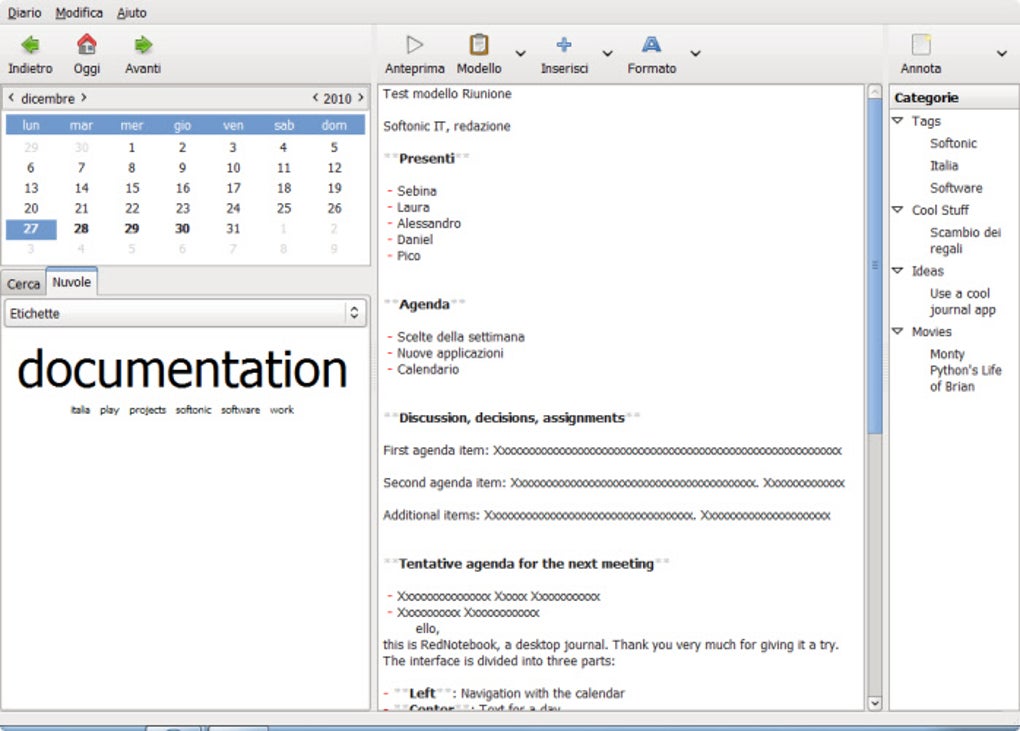Collapse the Movies category node

(x=898, y=331)
